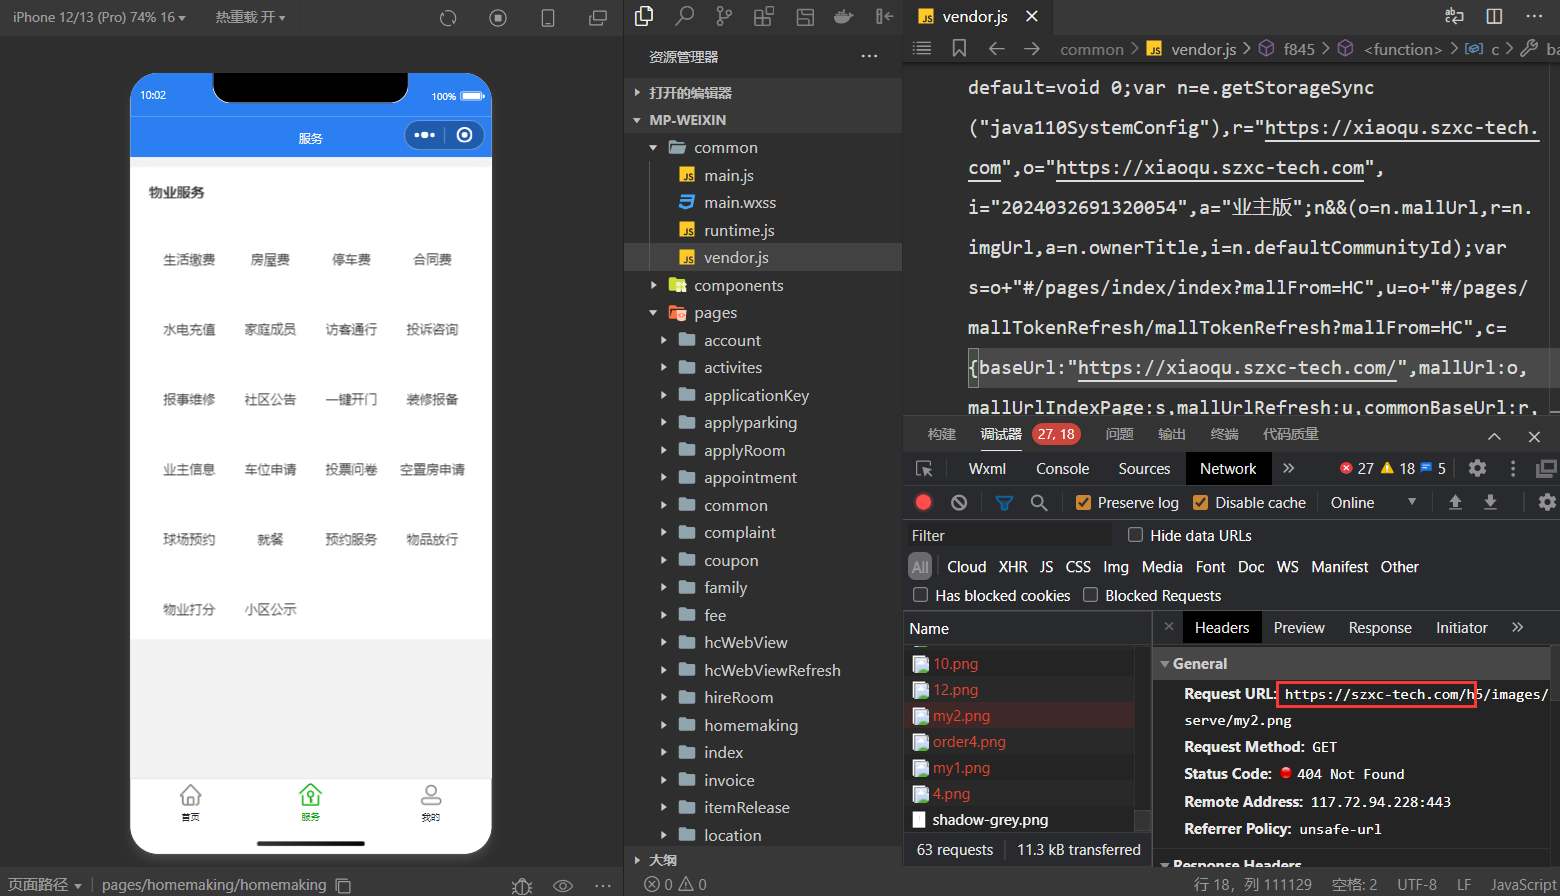The width and height of the screenshot is (1560, 896).
Task: Click the bookmark icon in breadcrumb bar
Action: [959, 48]
